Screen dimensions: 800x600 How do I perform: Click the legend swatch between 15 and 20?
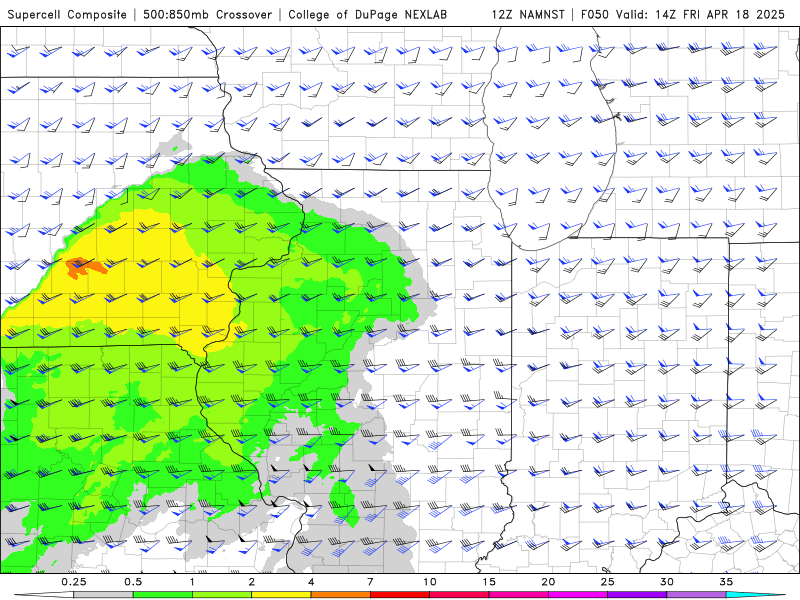518,595
